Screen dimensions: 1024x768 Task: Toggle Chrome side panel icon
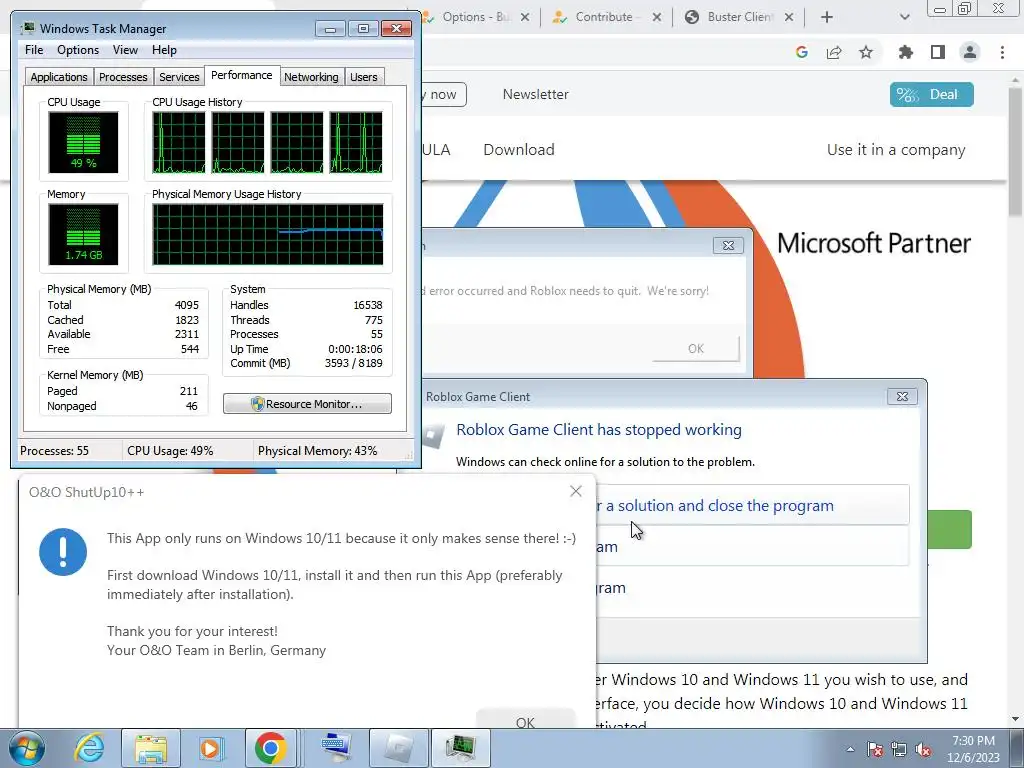[x=938, y=53]
